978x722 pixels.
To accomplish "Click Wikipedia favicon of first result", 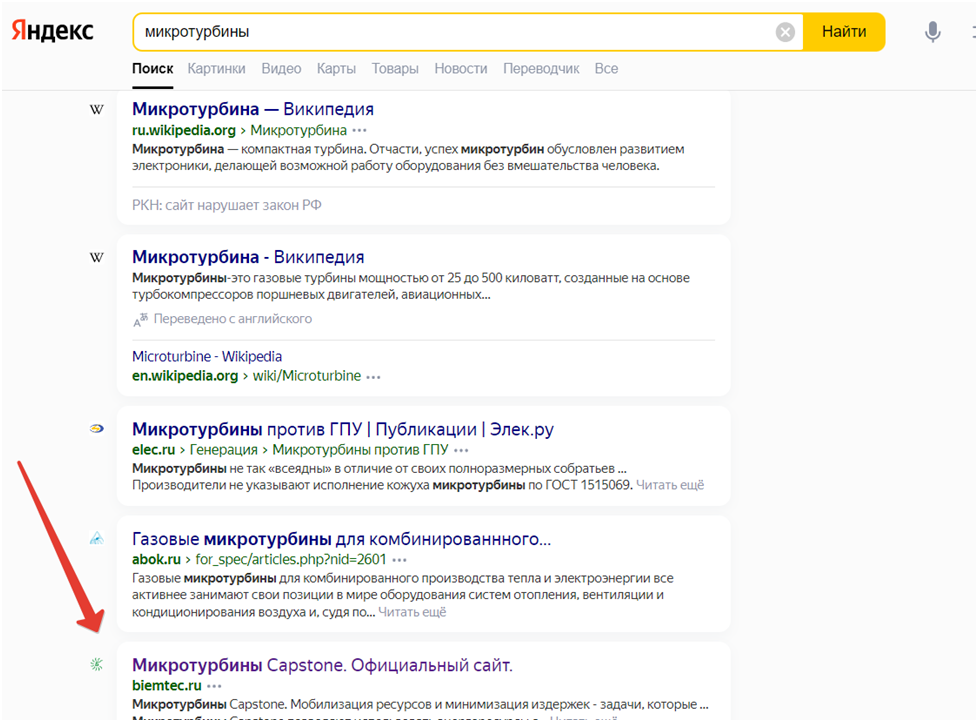I will (97, 110).
